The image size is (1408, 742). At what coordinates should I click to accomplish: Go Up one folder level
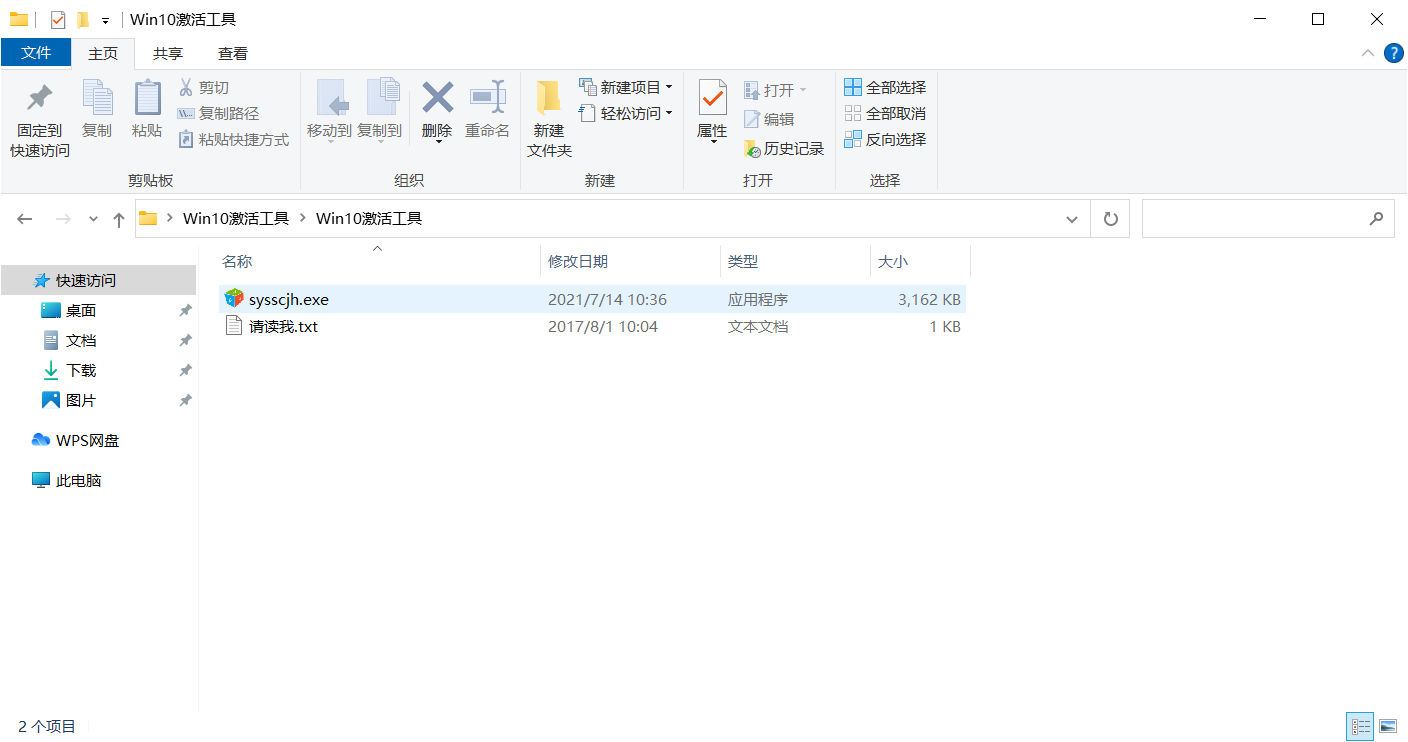tap(118, 219)
